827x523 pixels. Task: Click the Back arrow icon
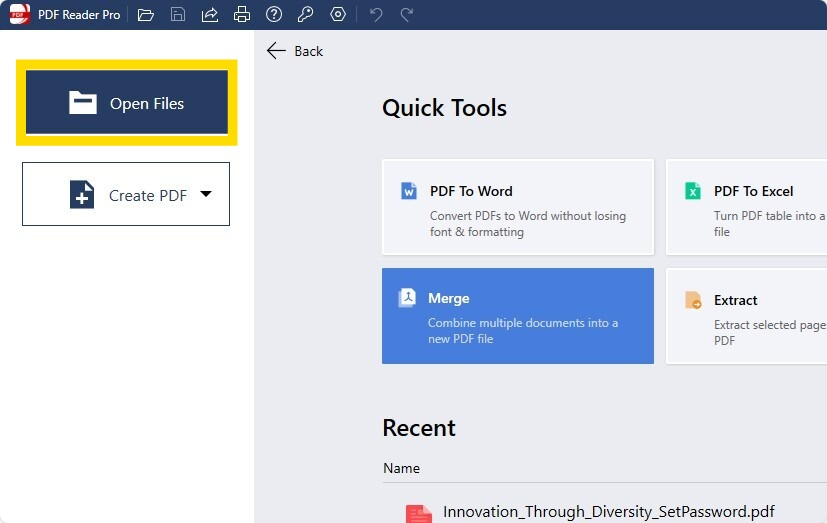pos(276,51)
